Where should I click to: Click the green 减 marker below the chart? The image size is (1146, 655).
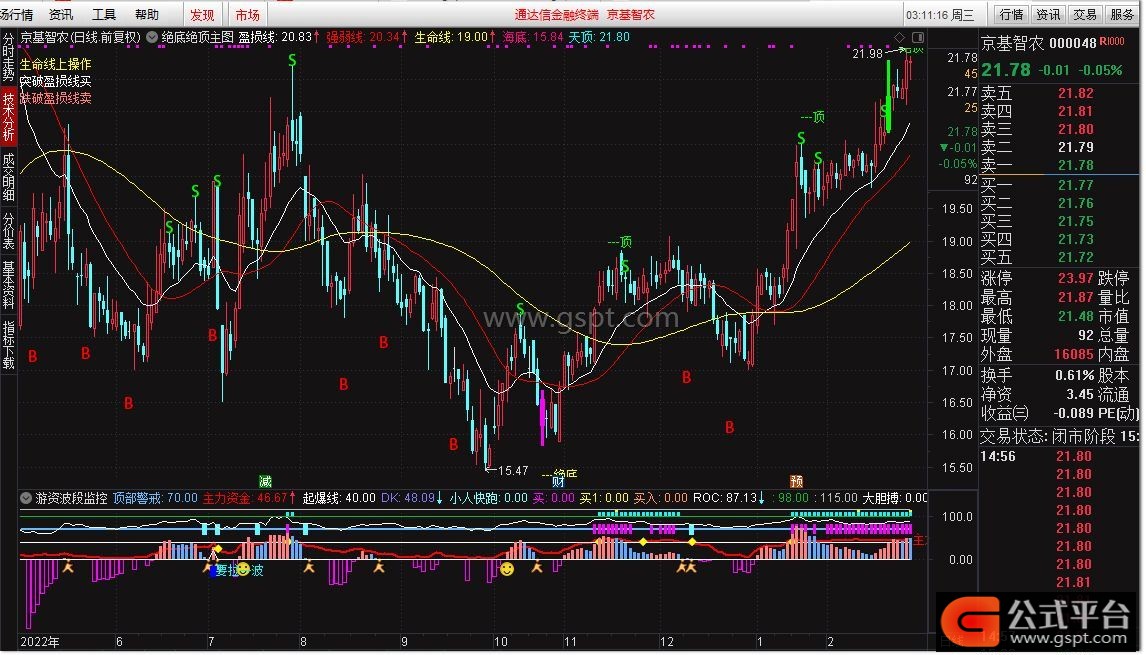coord(265,481)
